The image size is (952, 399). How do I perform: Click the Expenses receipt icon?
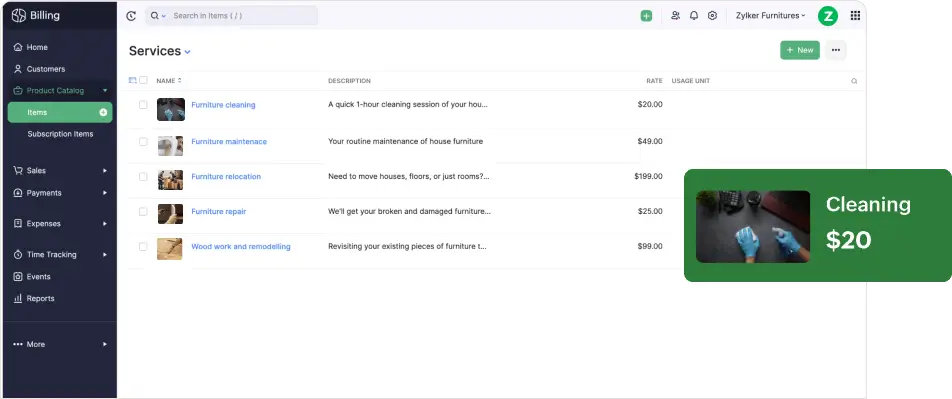coord(18,223)
